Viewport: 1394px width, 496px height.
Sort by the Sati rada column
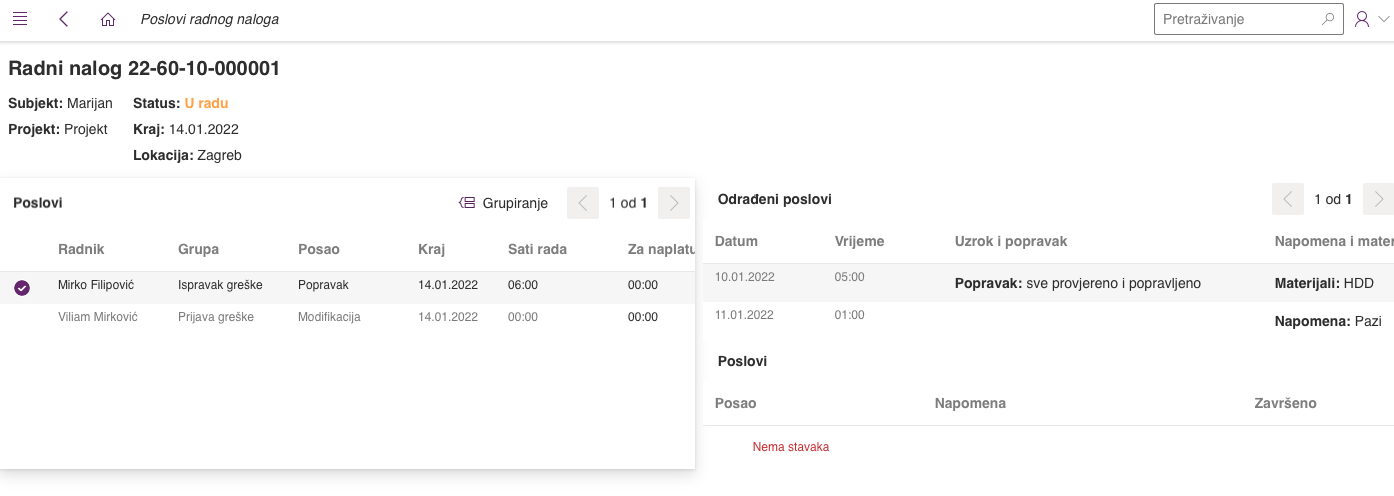[536, 249]
